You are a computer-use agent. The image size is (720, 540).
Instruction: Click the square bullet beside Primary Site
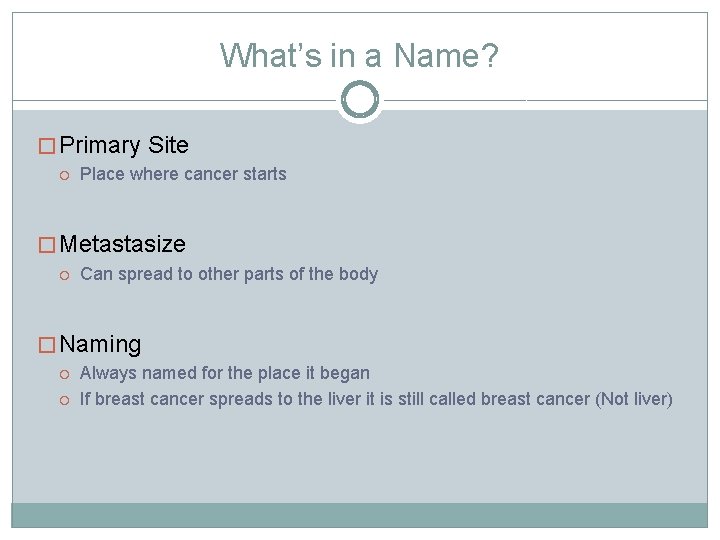tap(47, 146)
